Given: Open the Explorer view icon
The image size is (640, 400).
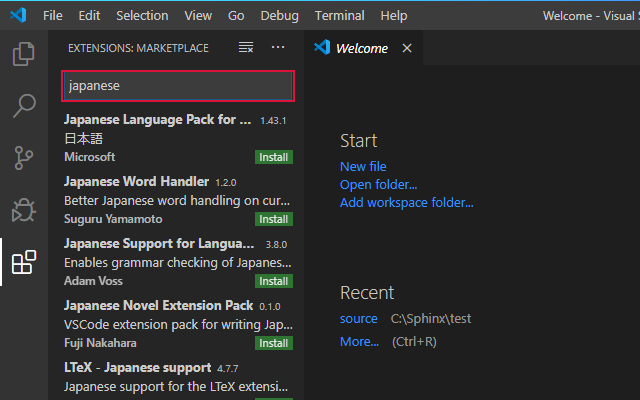Looking at the screenshot, I should coord(24,54).
